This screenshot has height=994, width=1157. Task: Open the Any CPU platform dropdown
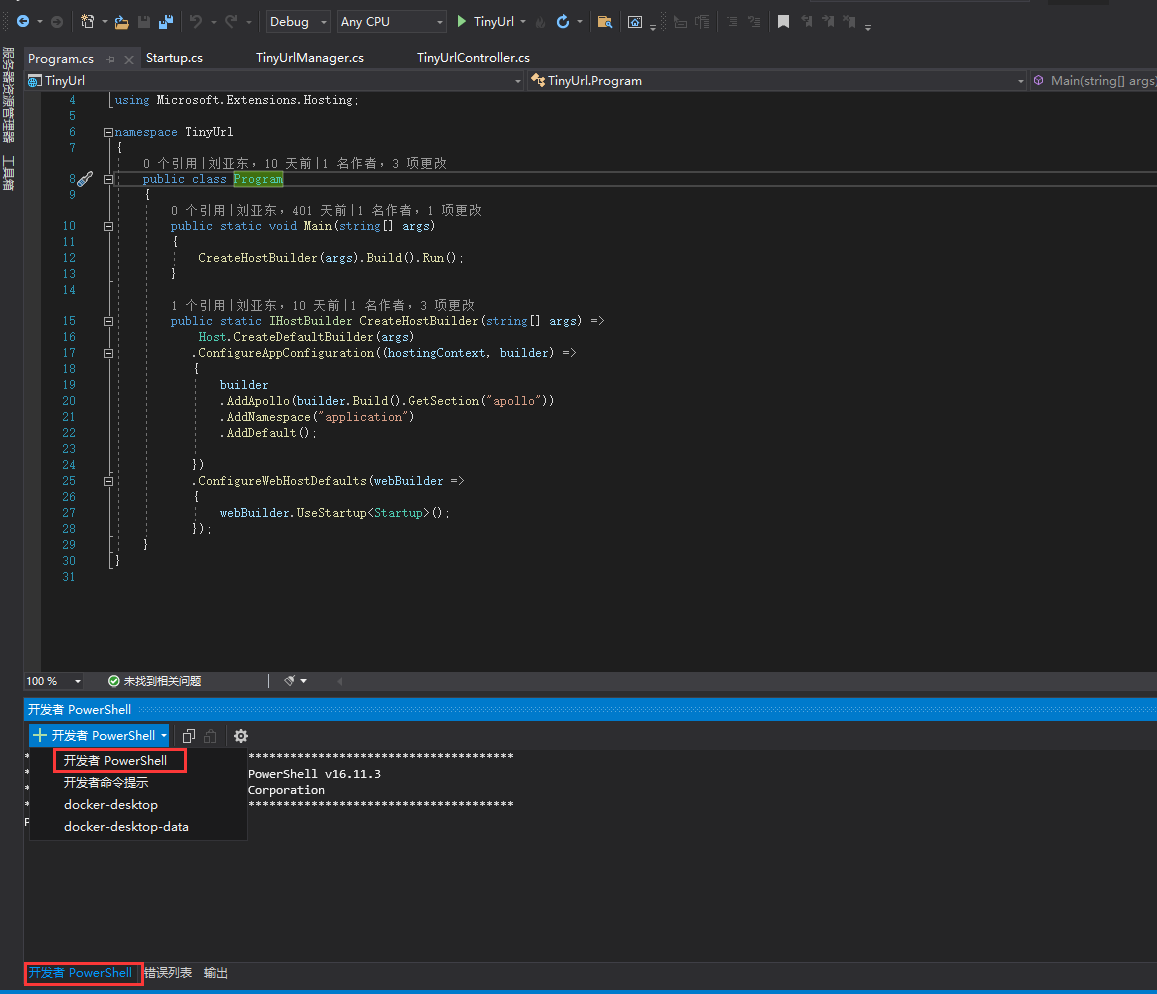point(392,21)
